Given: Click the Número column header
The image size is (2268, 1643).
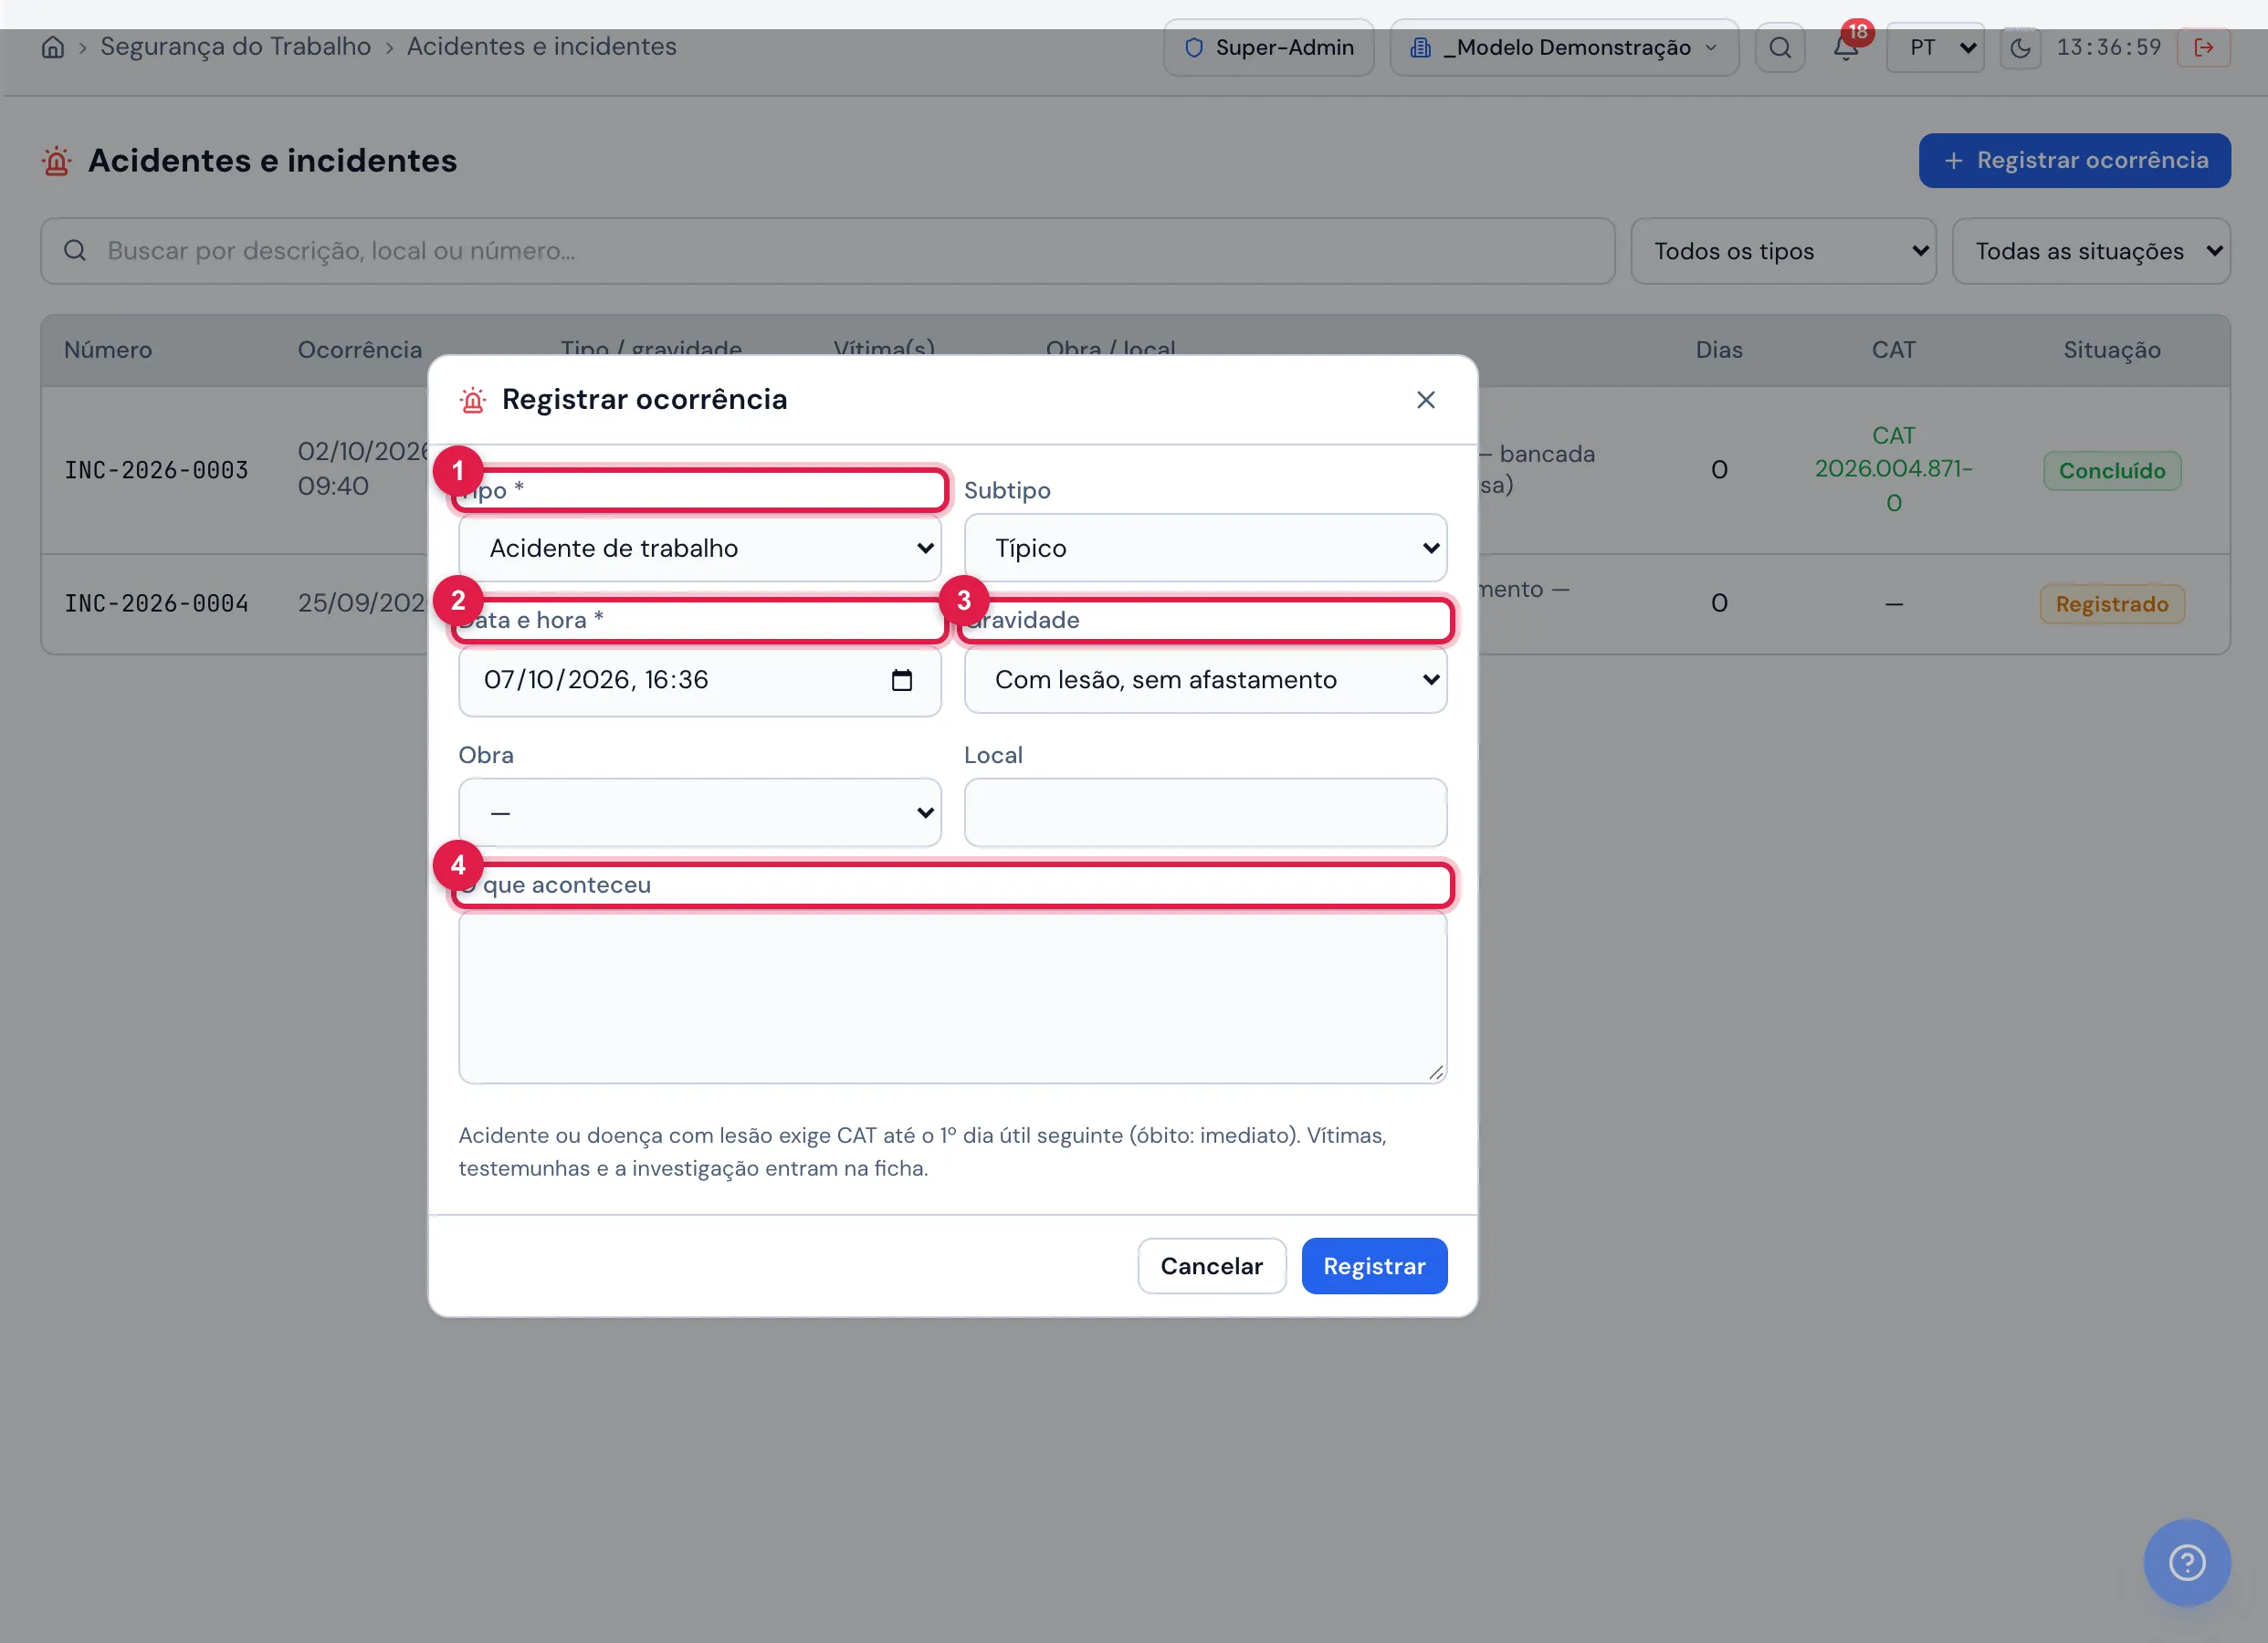Looking at the screenshot, I should (108, 350).
